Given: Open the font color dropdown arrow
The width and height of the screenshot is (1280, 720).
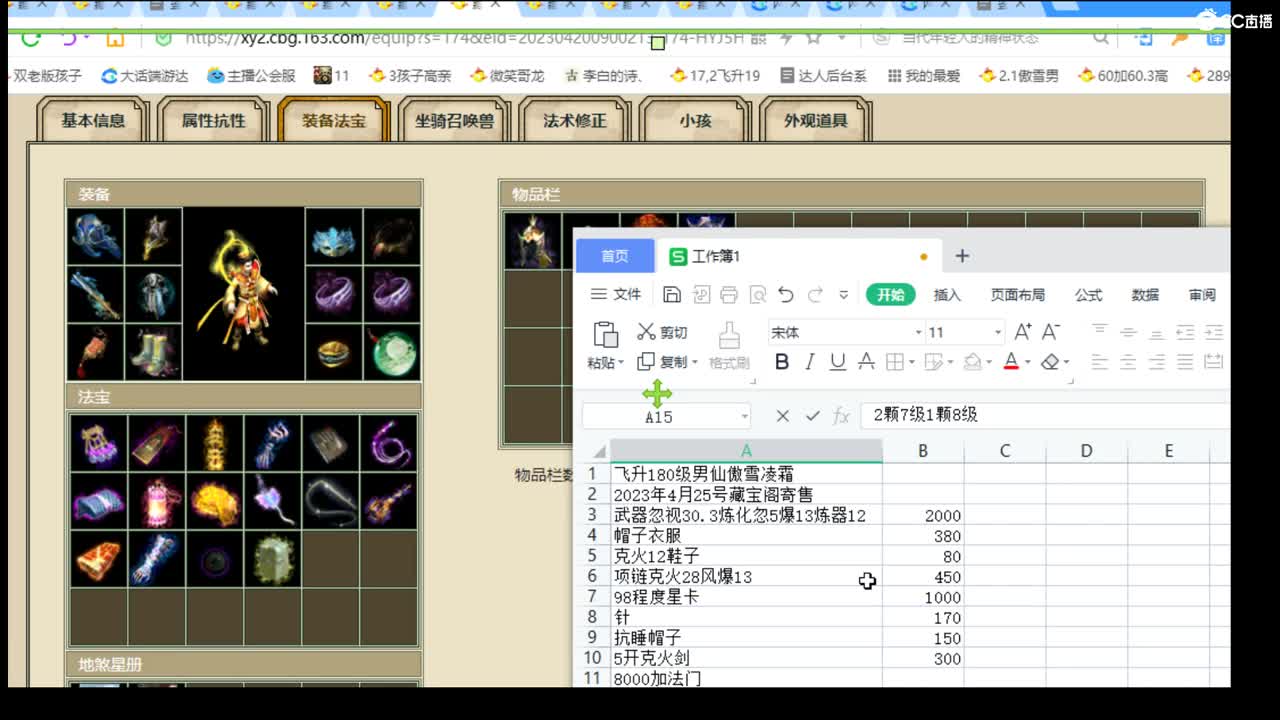Looking at the screenshot, I should click(1027, 362).
